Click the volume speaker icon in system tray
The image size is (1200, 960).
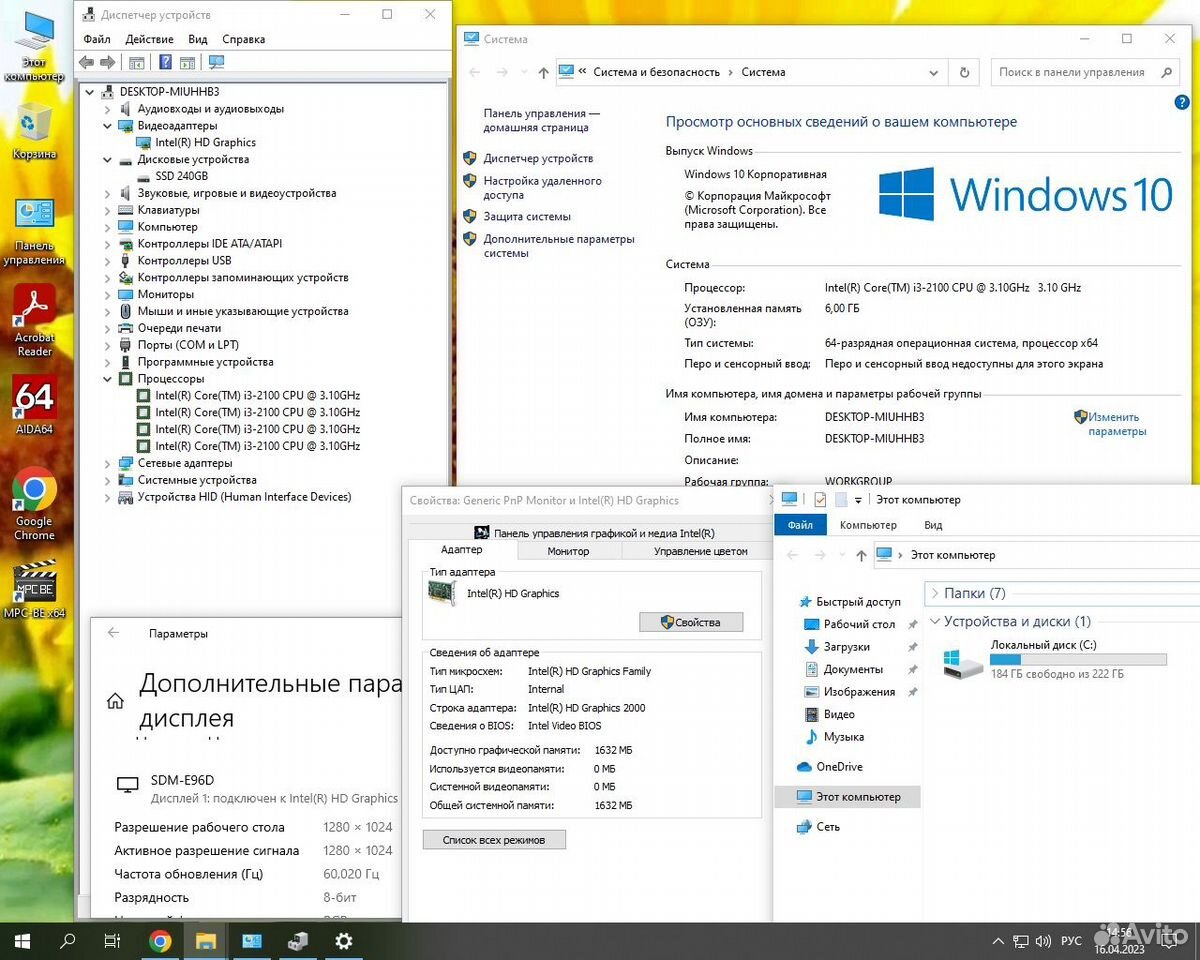(1044, 941)
